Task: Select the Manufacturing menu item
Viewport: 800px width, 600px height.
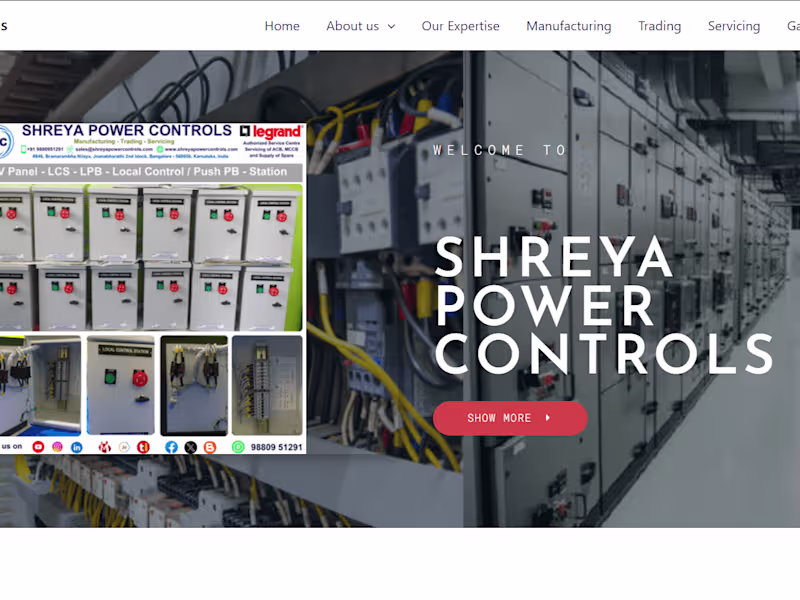Action: coord(569,26)
